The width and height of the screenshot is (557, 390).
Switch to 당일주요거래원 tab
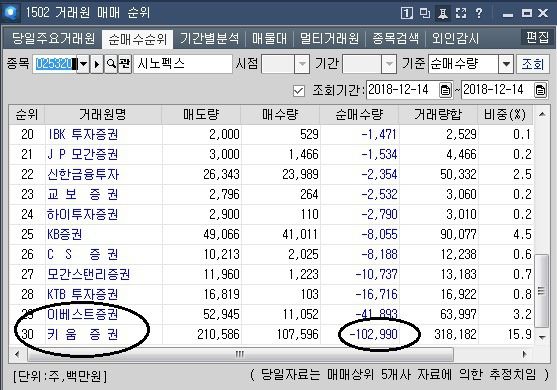click(x=53, y=39)
